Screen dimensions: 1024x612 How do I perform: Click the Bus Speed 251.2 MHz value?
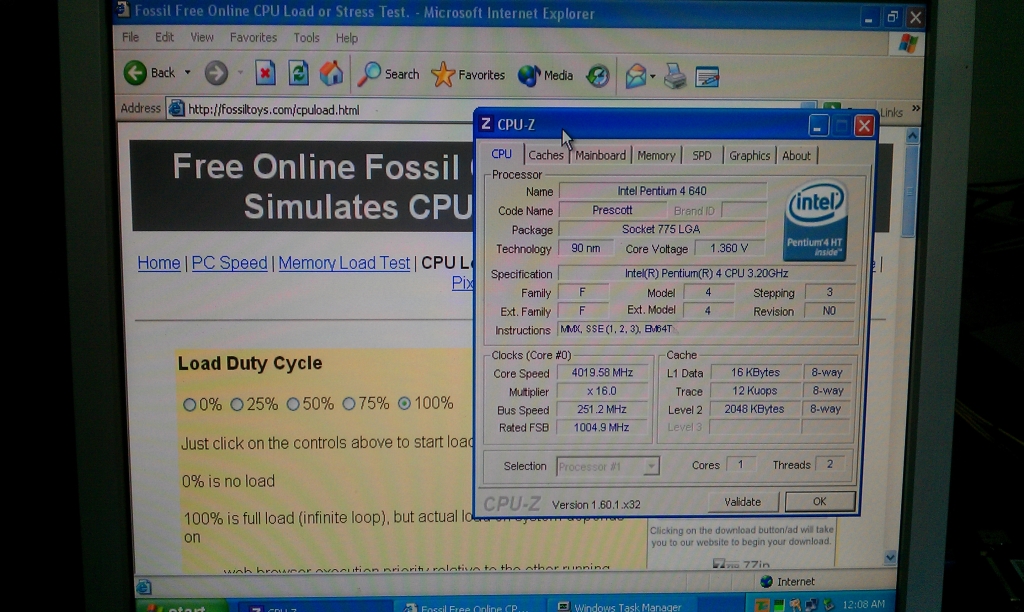click(x=602, y=409)
